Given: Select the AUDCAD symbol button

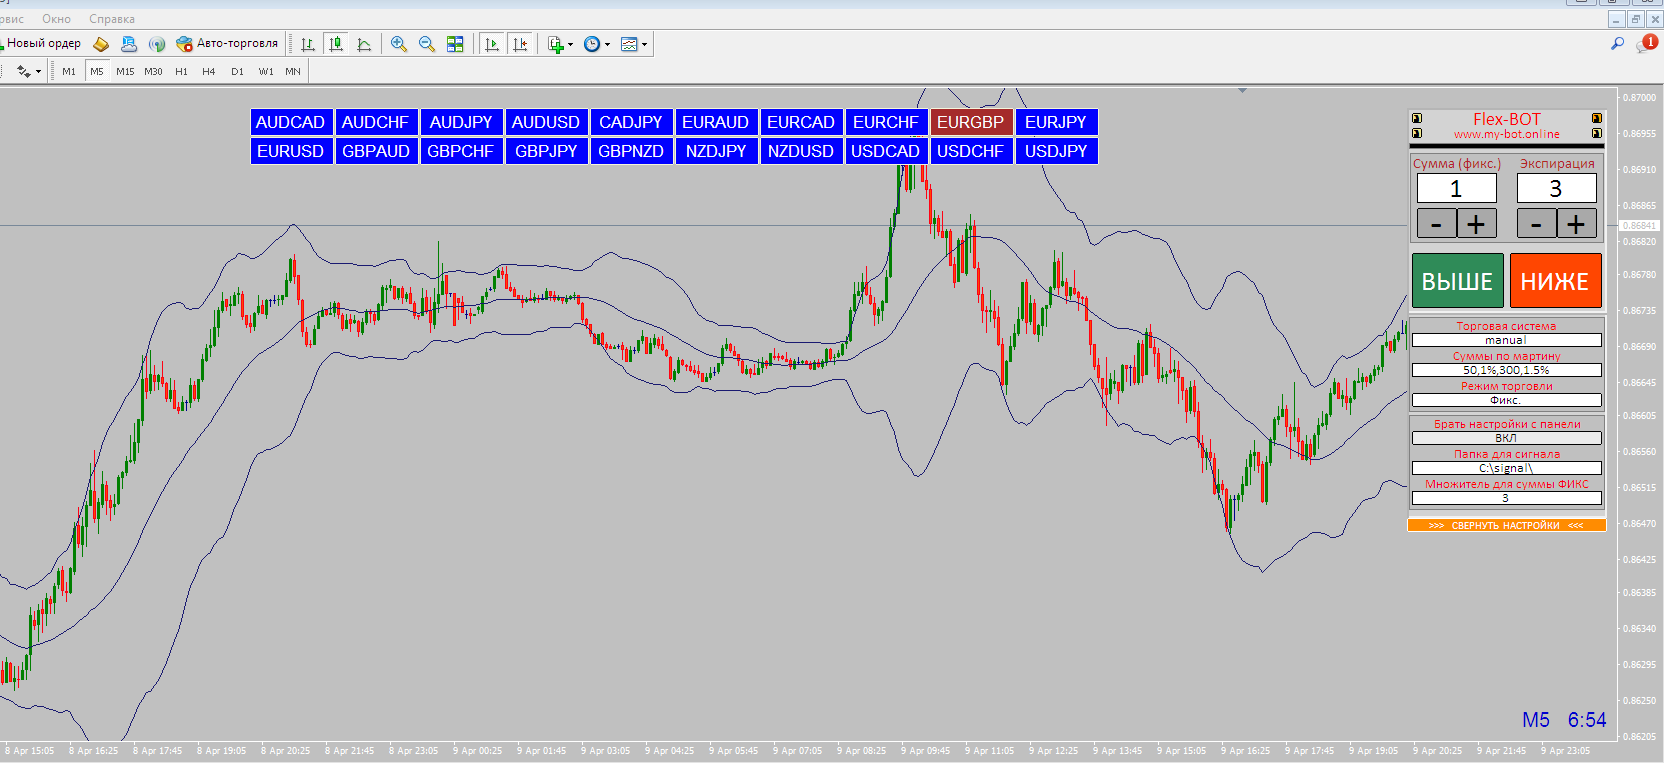Looking at the screenshot, I should [291, 122].
